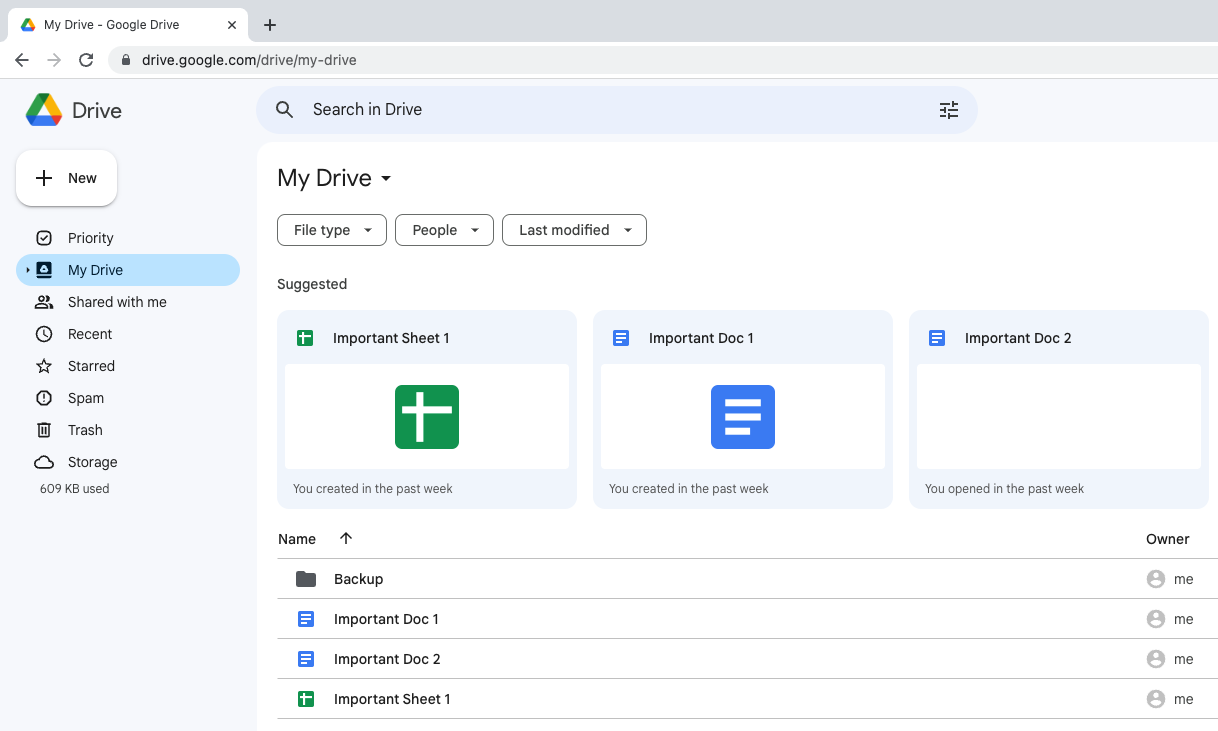Image resolution: width=1218 pixels, height=731 pixels.
Task: Open the File type filter dropdown
Action: [x=332, y=230]
